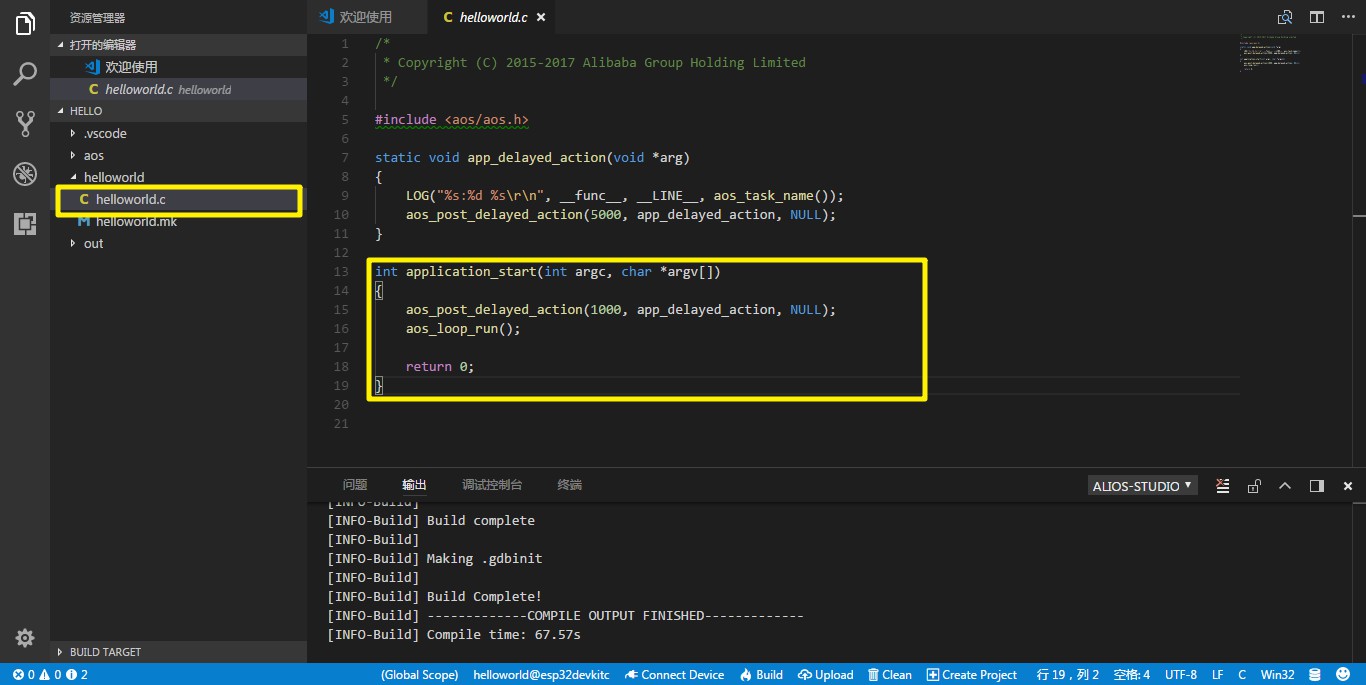Click the Build flame icon
The height and width of the screenshot is (685, 1366).
pyautogui.click(x=746, y=675)
